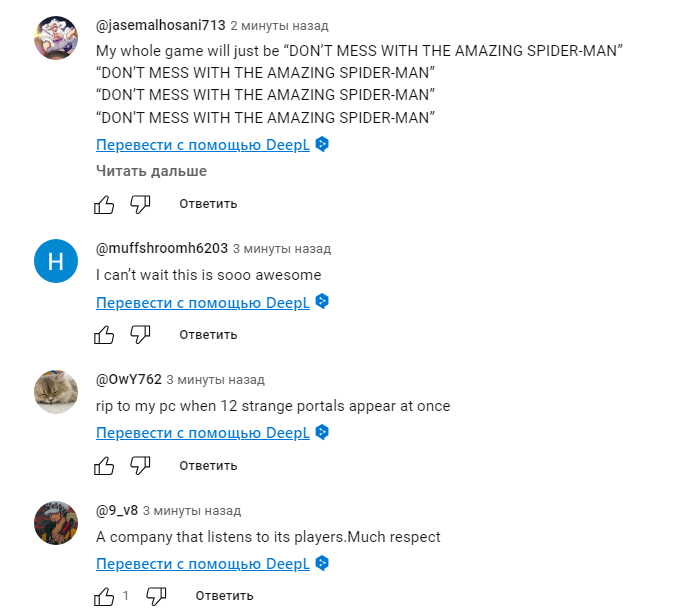Expand the Spider-Man comment via Читать дальше
The height and width of the screenshot is (611, 679).
point(151,171)
